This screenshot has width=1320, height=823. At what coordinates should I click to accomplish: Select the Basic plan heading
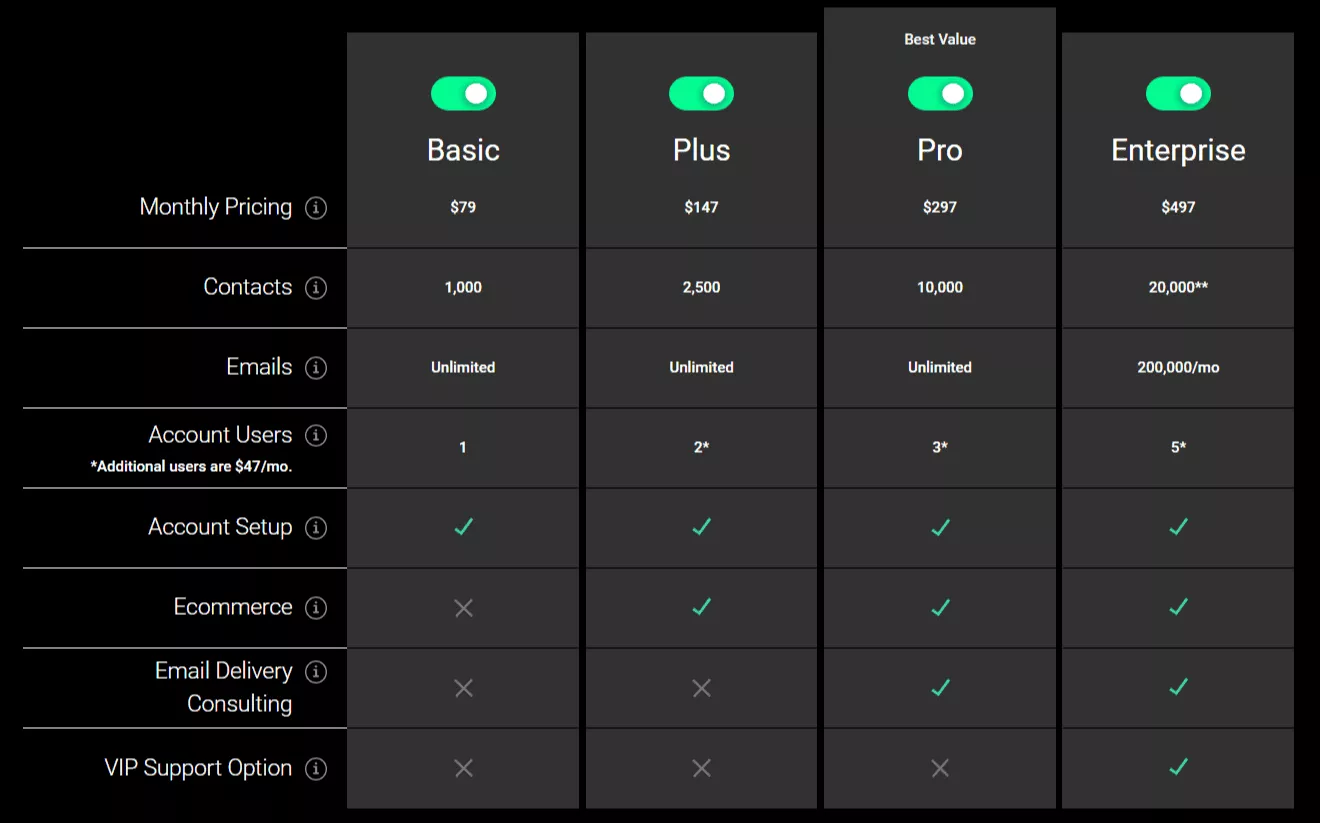[x=463, y=150]
